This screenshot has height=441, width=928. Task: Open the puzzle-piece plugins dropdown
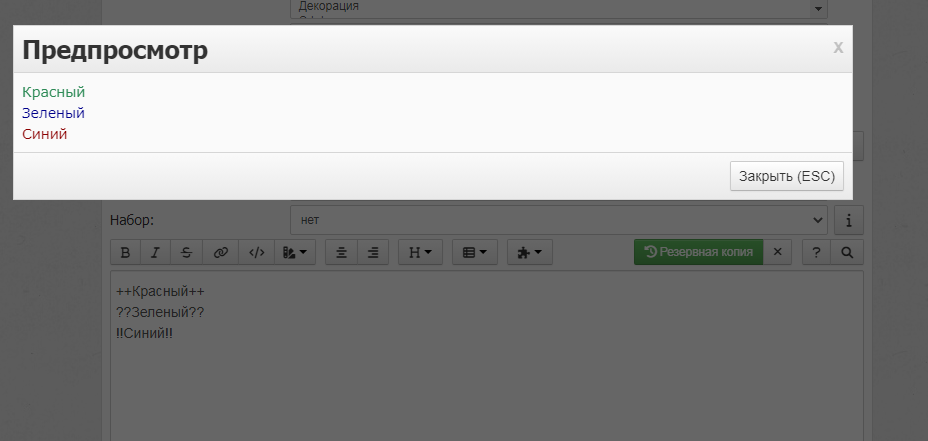point(530,252)
